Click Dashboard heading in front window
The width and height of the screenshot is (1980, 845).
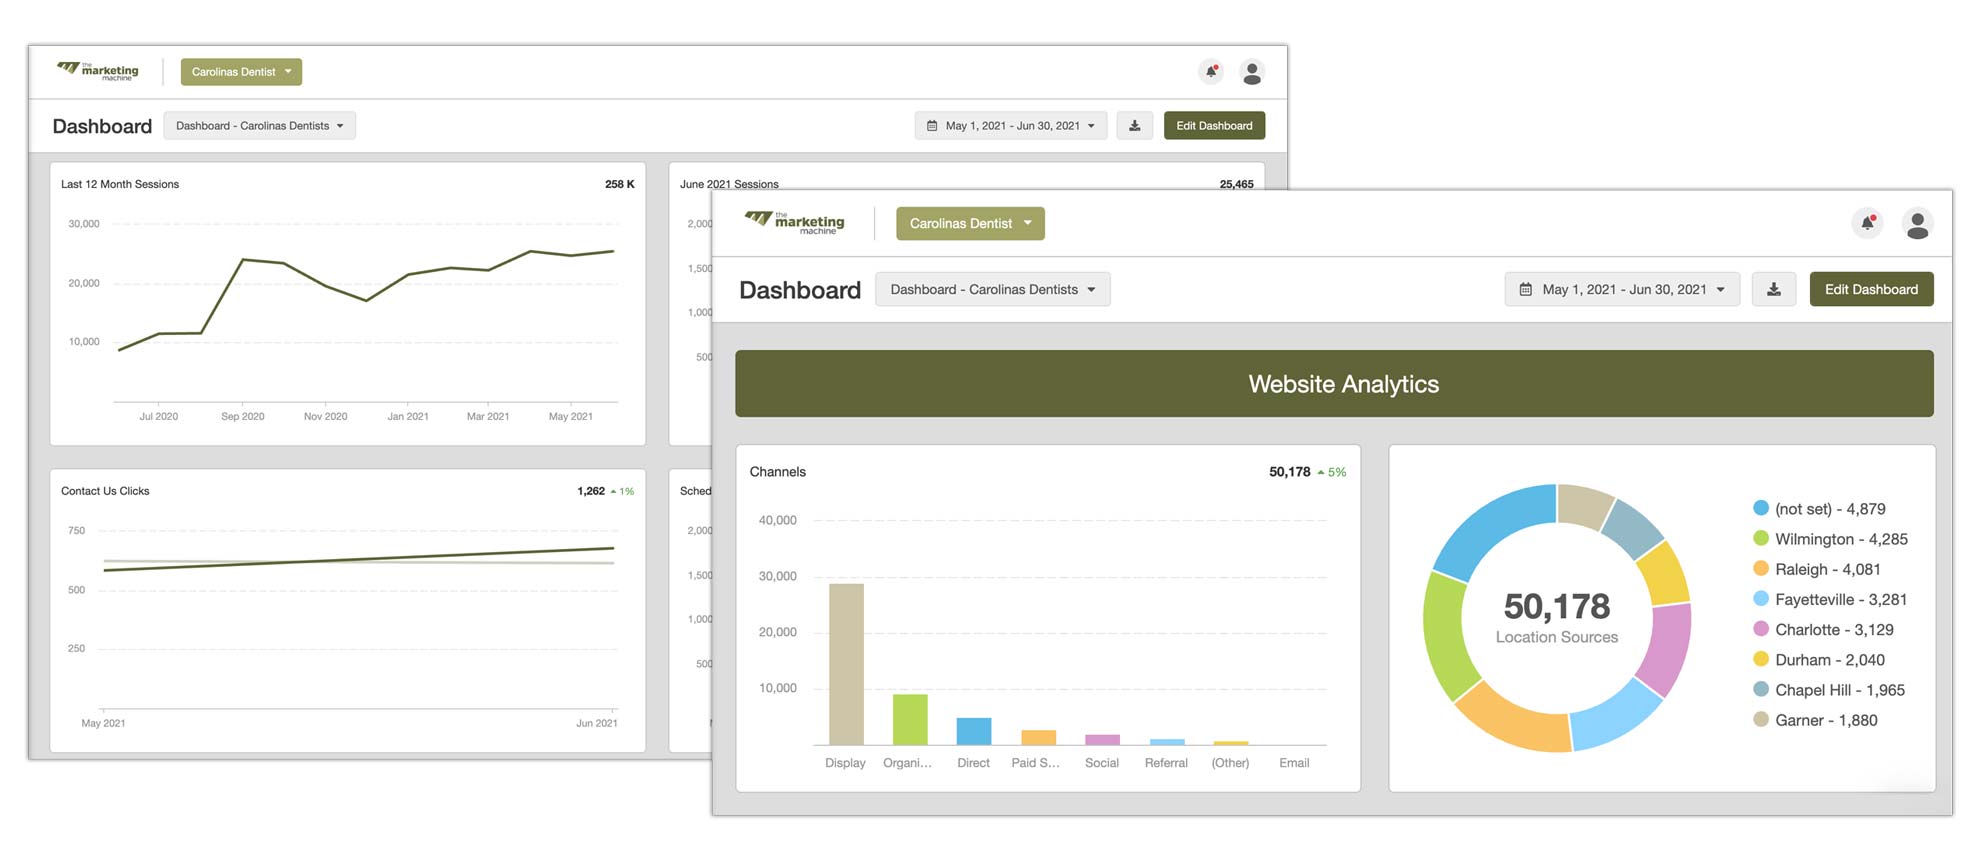coord(800,290)
